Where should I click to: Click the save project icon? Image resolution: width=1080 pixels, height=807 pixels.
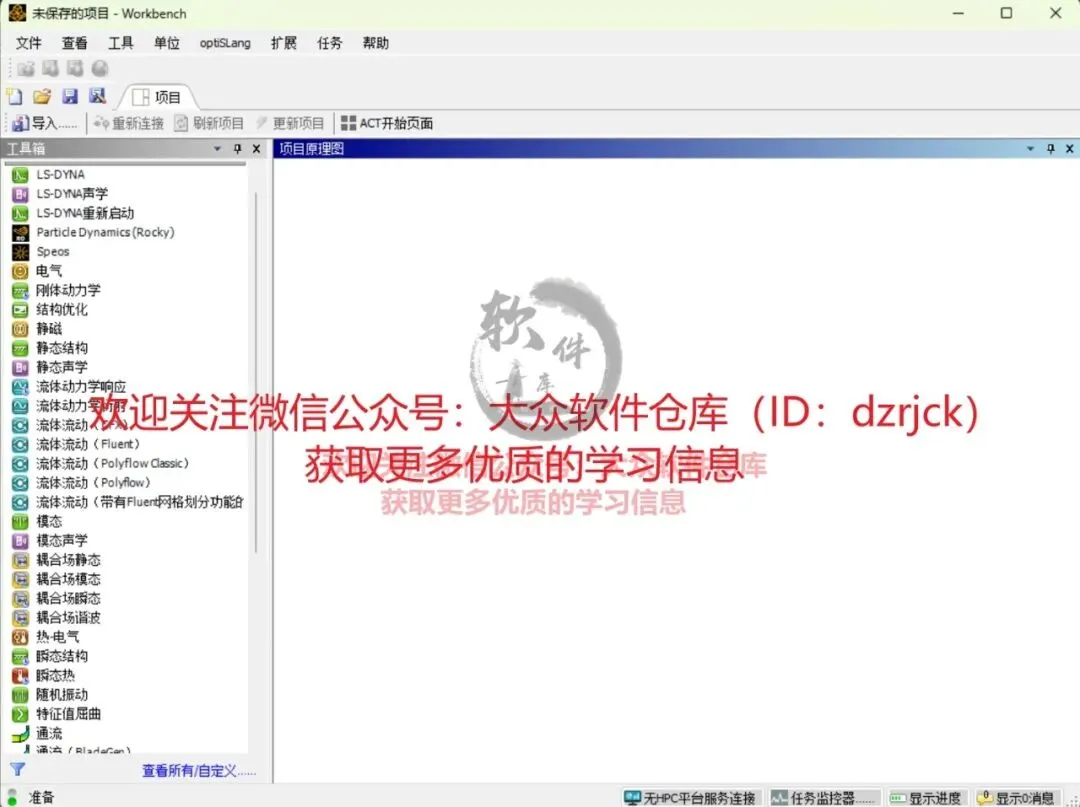pos(70,96)
